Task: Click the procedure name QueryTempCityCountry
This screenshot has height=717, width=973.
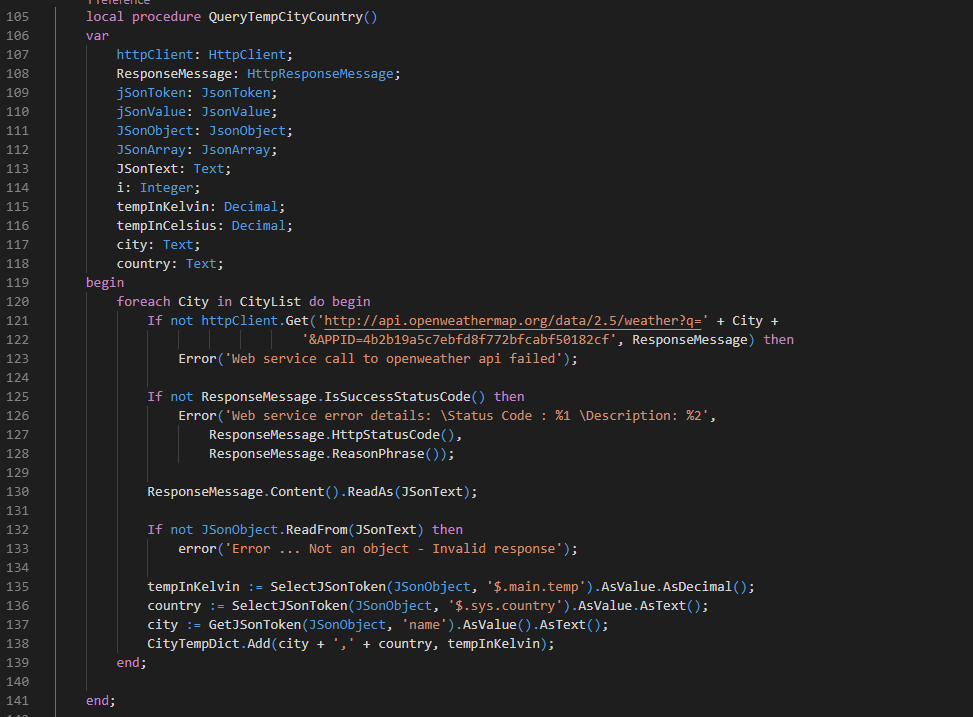Action: click(285, 17)
